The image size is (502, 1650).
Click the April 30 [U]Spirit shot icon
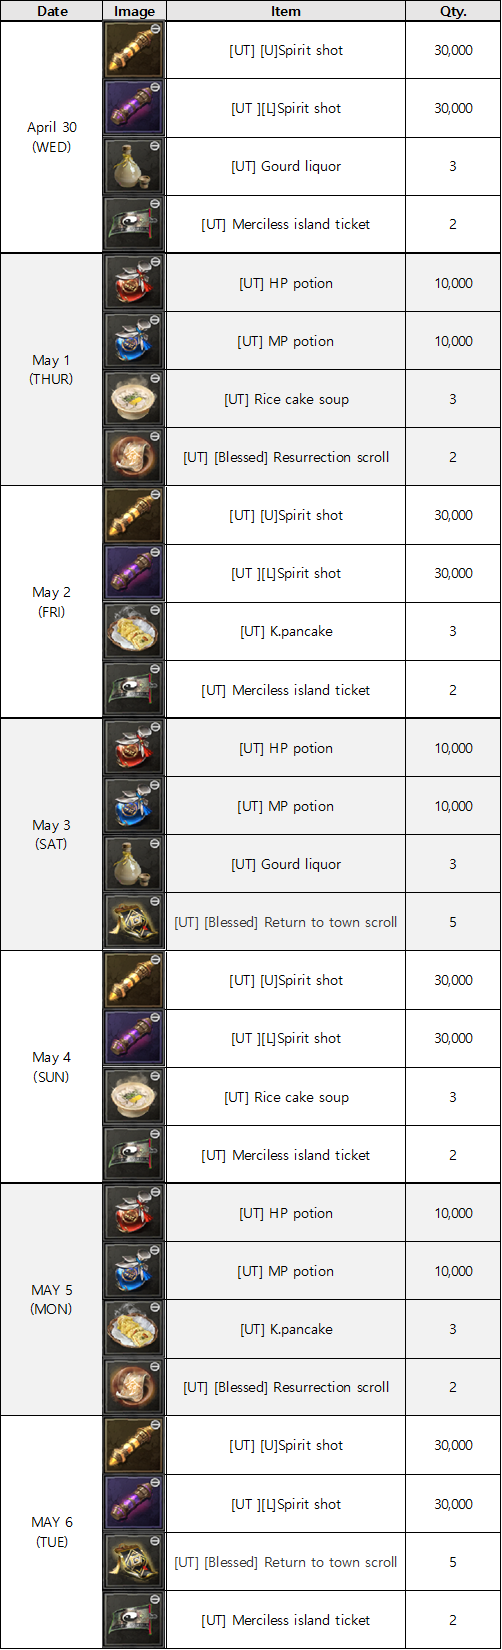(134, 50)
